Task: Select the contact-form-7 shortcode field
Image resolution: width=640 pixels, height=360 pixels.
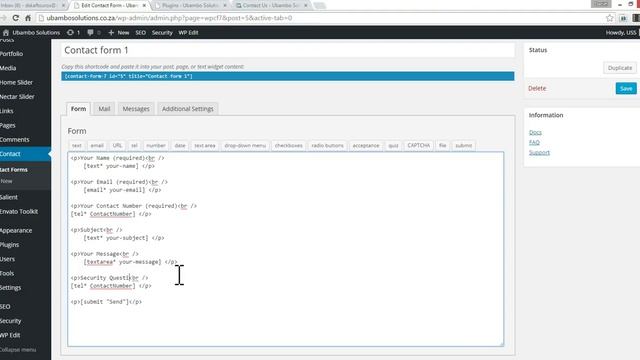Action: click(288, 76)
